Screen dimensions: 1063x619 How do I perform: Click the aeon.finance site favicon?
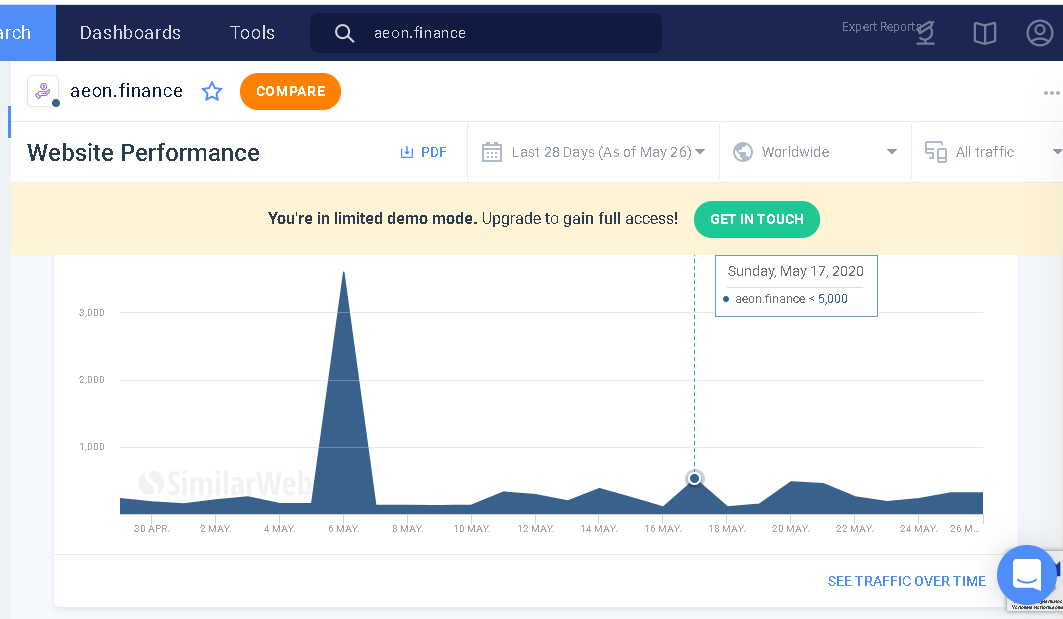tap(43, 91)
